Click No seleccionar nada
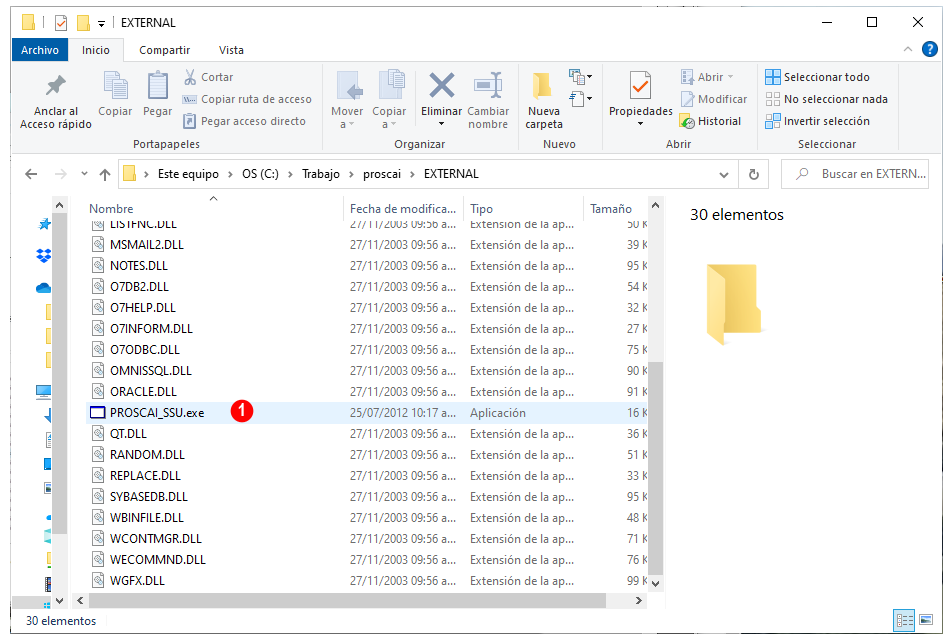Screen dimensions: 951x641 pos(827,99)
